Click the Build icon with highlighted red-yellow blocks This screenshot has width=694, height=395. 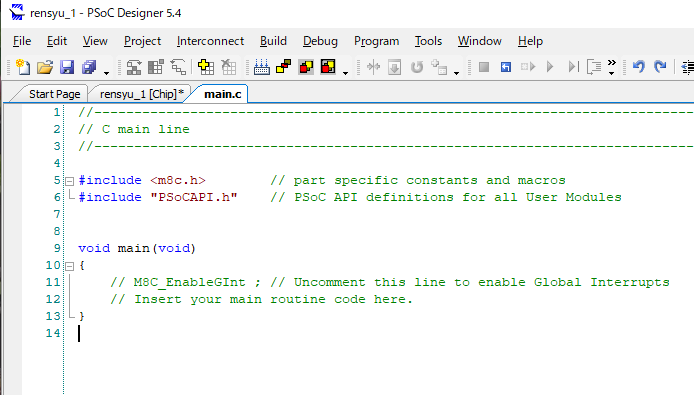pos(306,67)
